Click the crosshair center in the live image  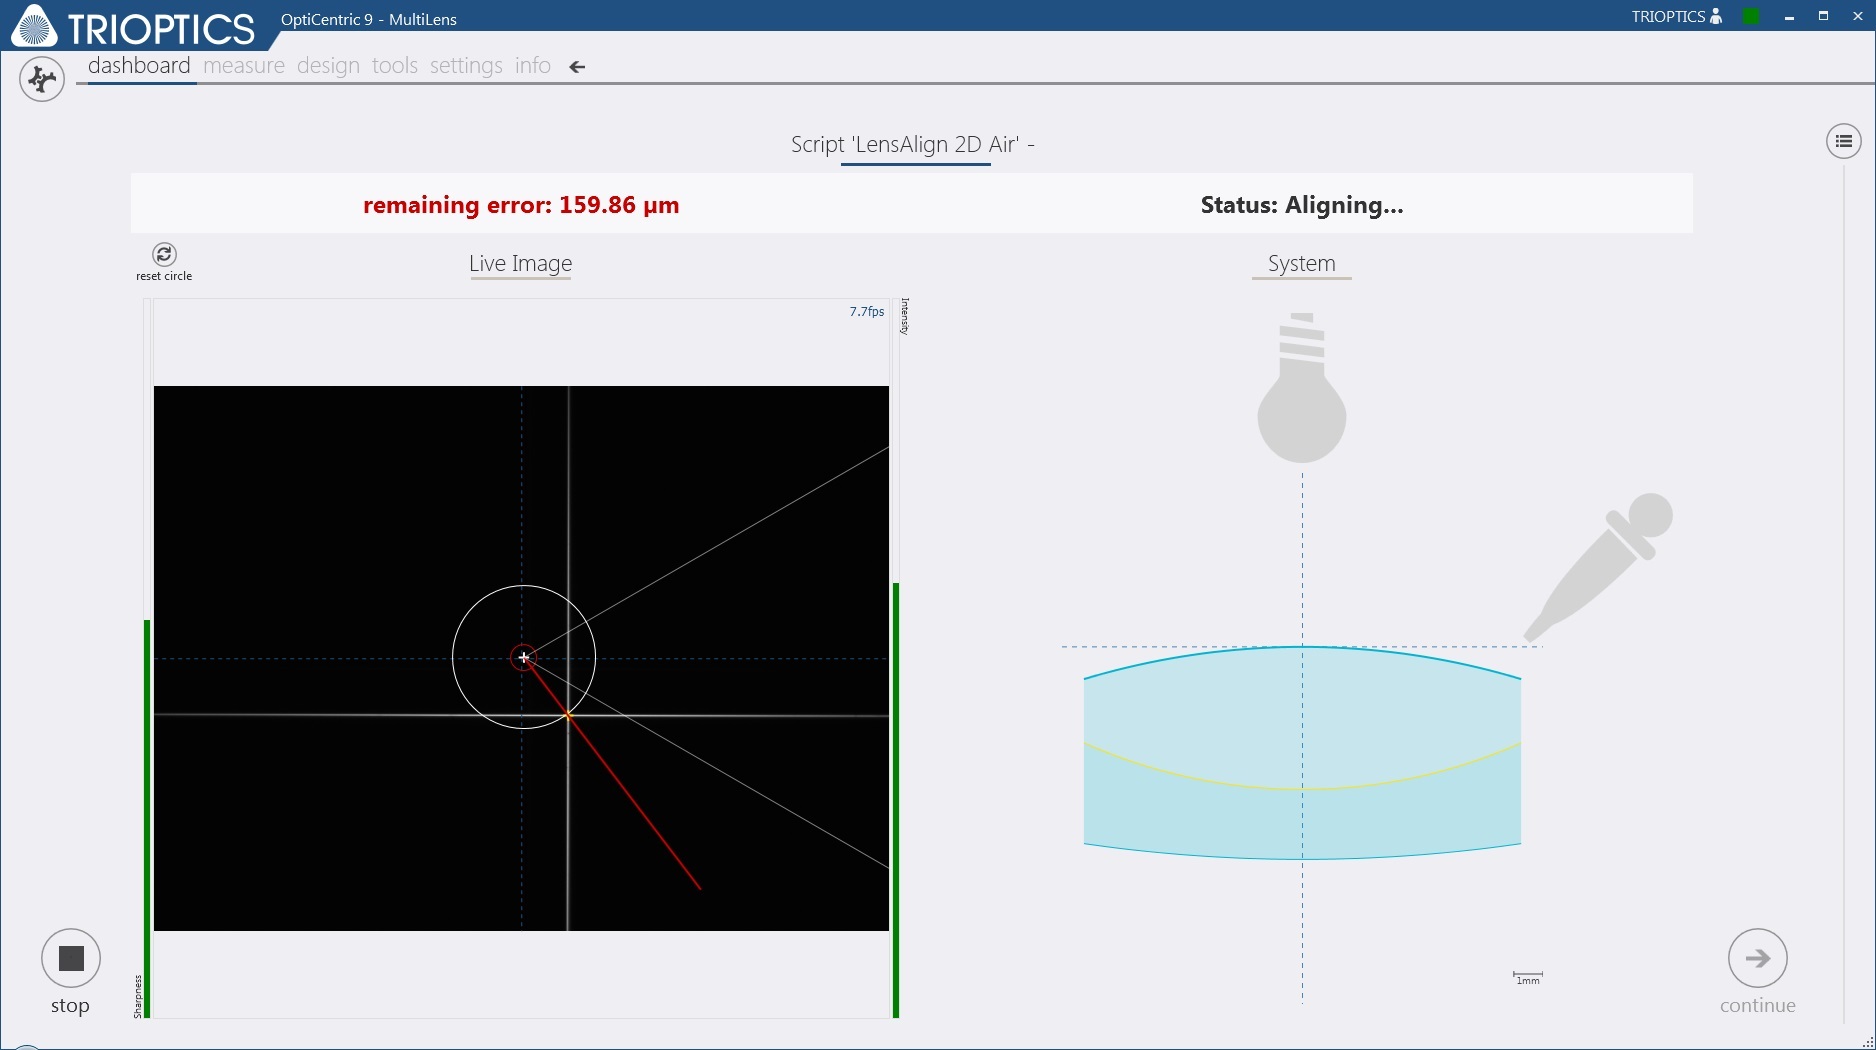pos(524,657)
